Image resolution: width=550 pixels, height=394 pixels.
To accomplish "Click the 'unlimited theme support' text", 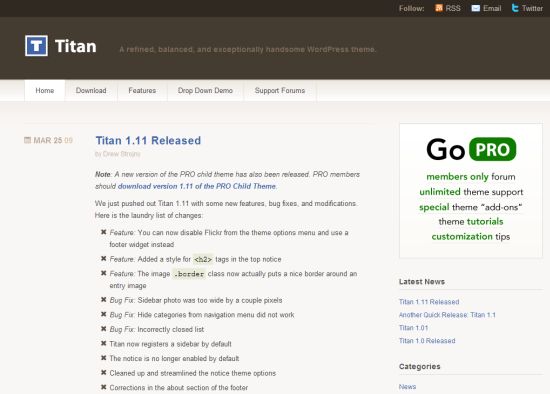I will point(471,192).
